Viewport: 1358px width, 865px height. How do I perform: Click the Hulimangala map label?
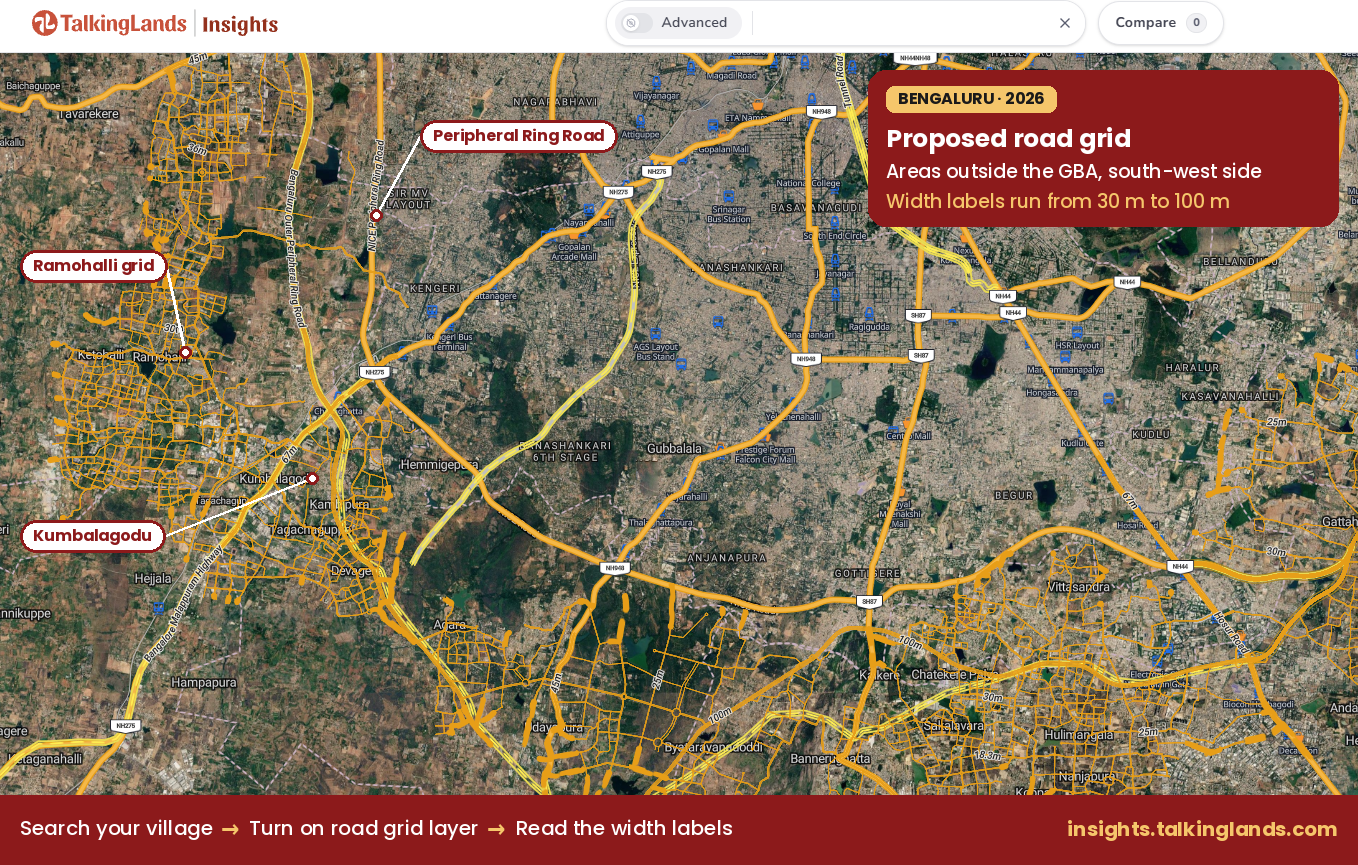1080,735
